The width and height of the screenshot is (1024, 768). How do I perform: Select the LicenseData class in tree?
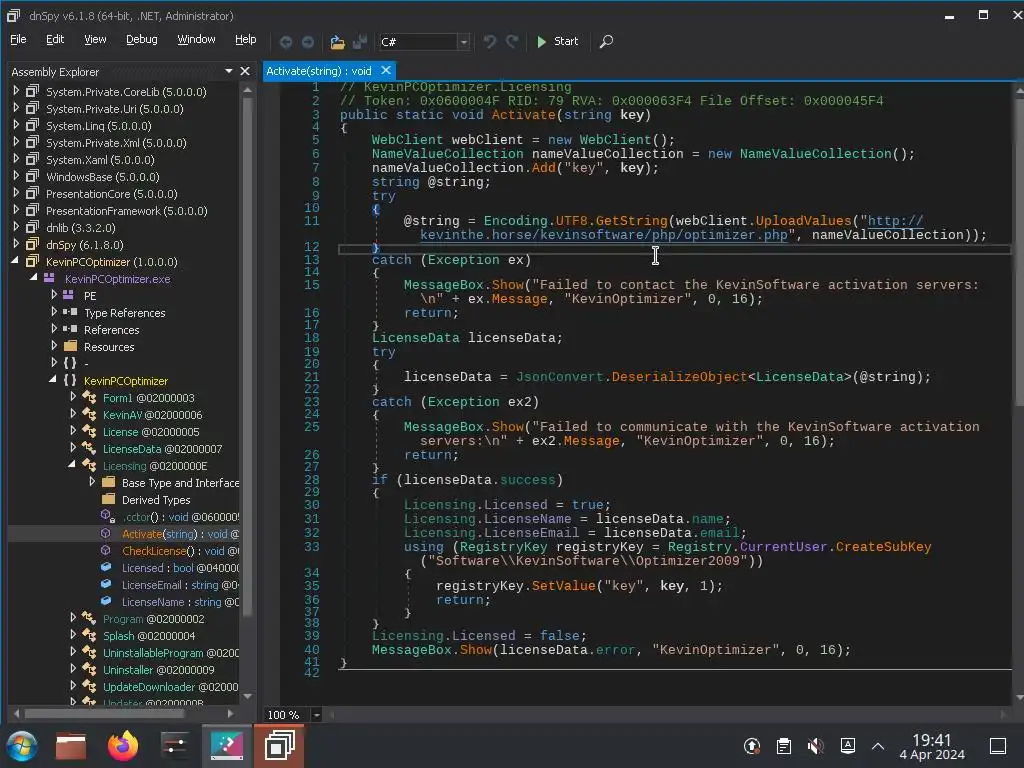click(162, 449)
